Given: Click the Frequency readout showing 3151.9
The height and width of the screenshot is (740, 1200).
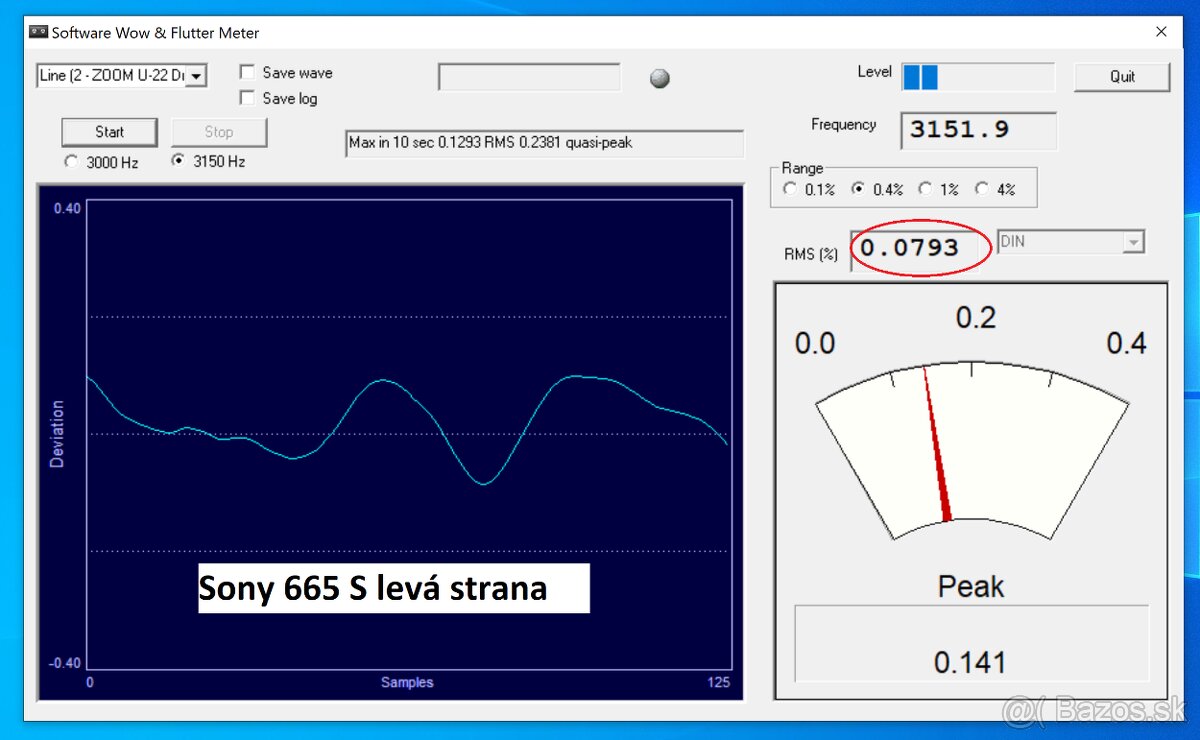Looking at the screenshot, I should (x=977, y=130).
